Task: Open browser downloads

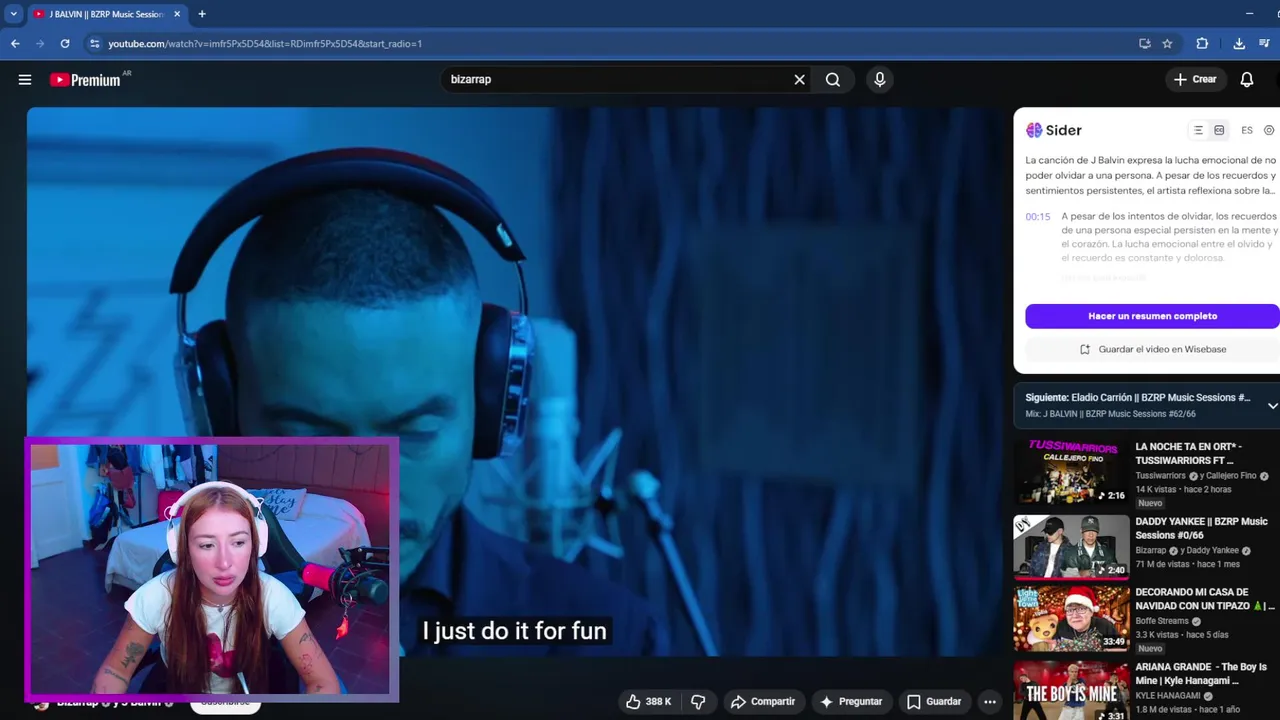Action: click(x=1239, y=44)
